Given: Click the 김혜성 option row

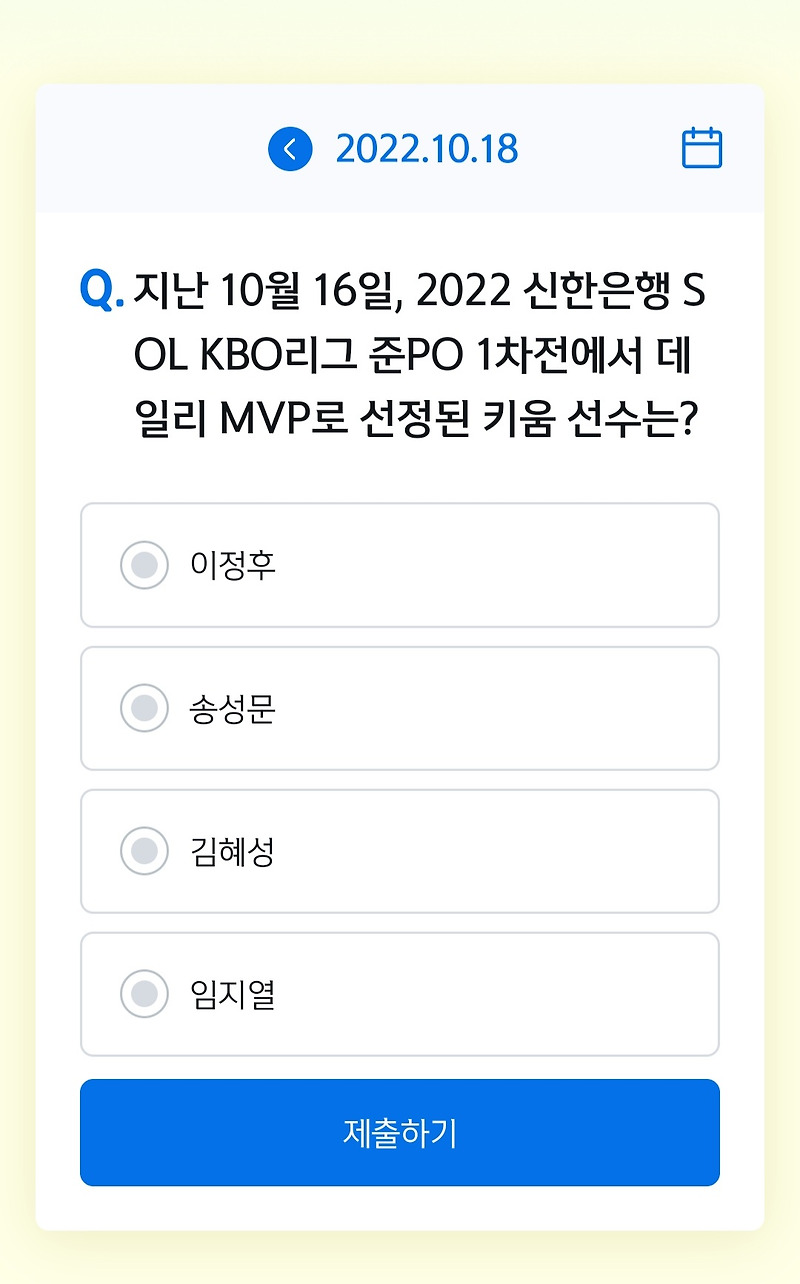Looking at the screenshot, I should [400, 851].
